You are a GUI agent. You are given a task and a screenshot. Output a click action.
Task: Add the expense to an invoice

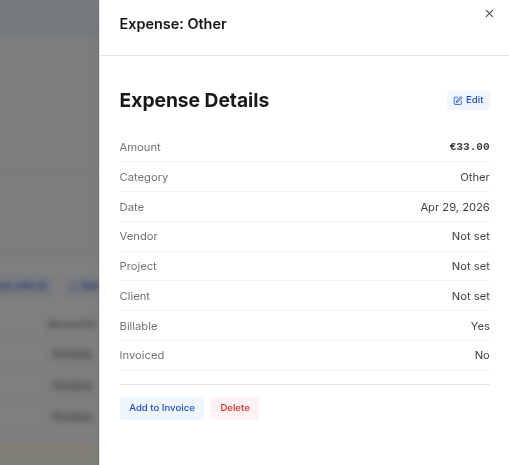(x=162, y=408)
